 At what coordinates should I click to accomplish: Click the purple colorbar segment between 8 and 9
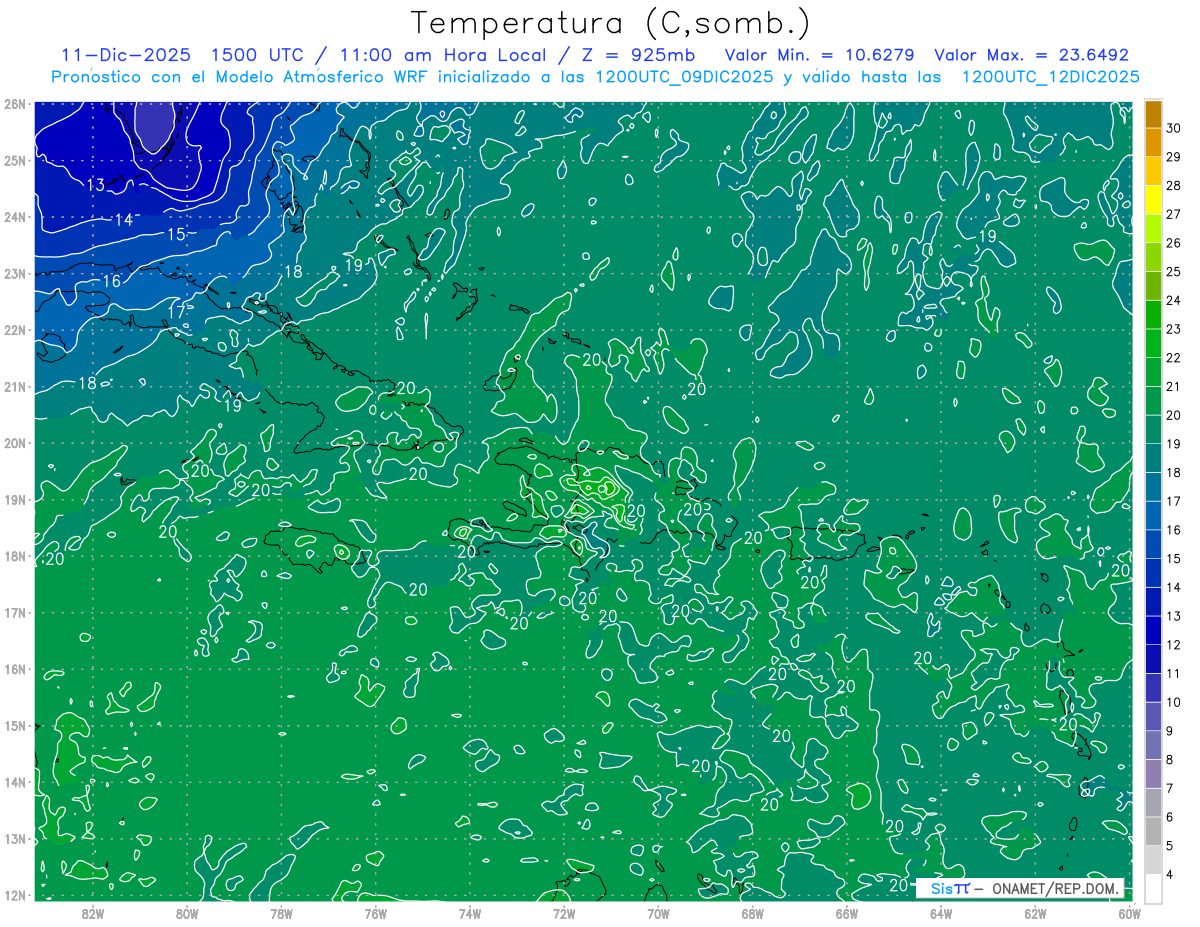1153,745
